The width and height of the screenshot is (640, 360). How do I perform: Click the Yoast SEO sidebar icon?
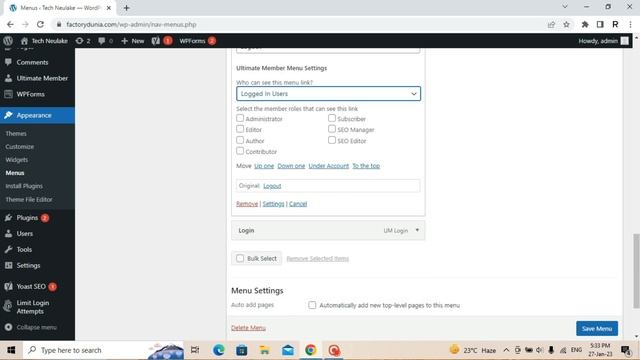8,287
